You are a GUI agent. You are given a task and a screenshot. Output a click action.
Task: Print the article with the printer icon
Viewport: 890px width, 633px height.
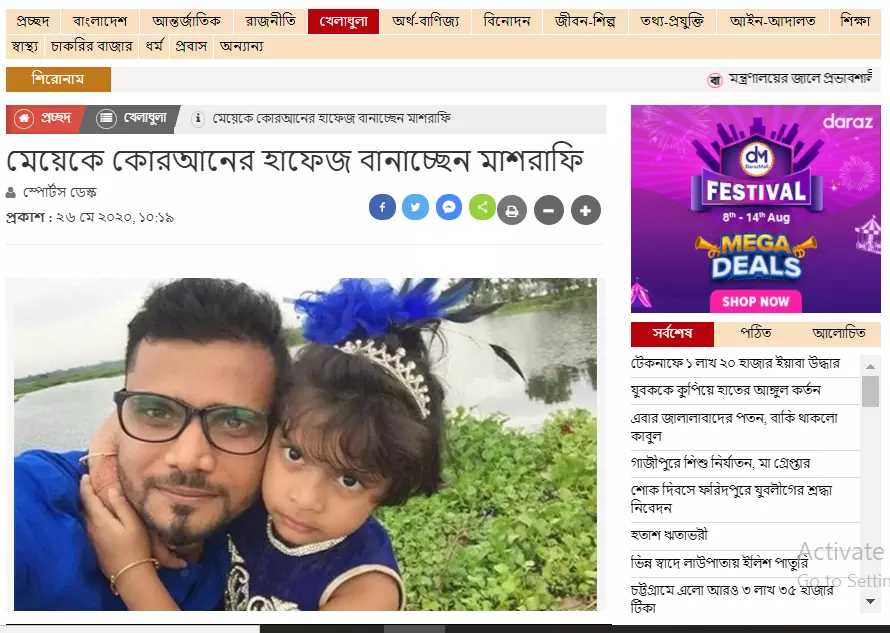point(512,211)
